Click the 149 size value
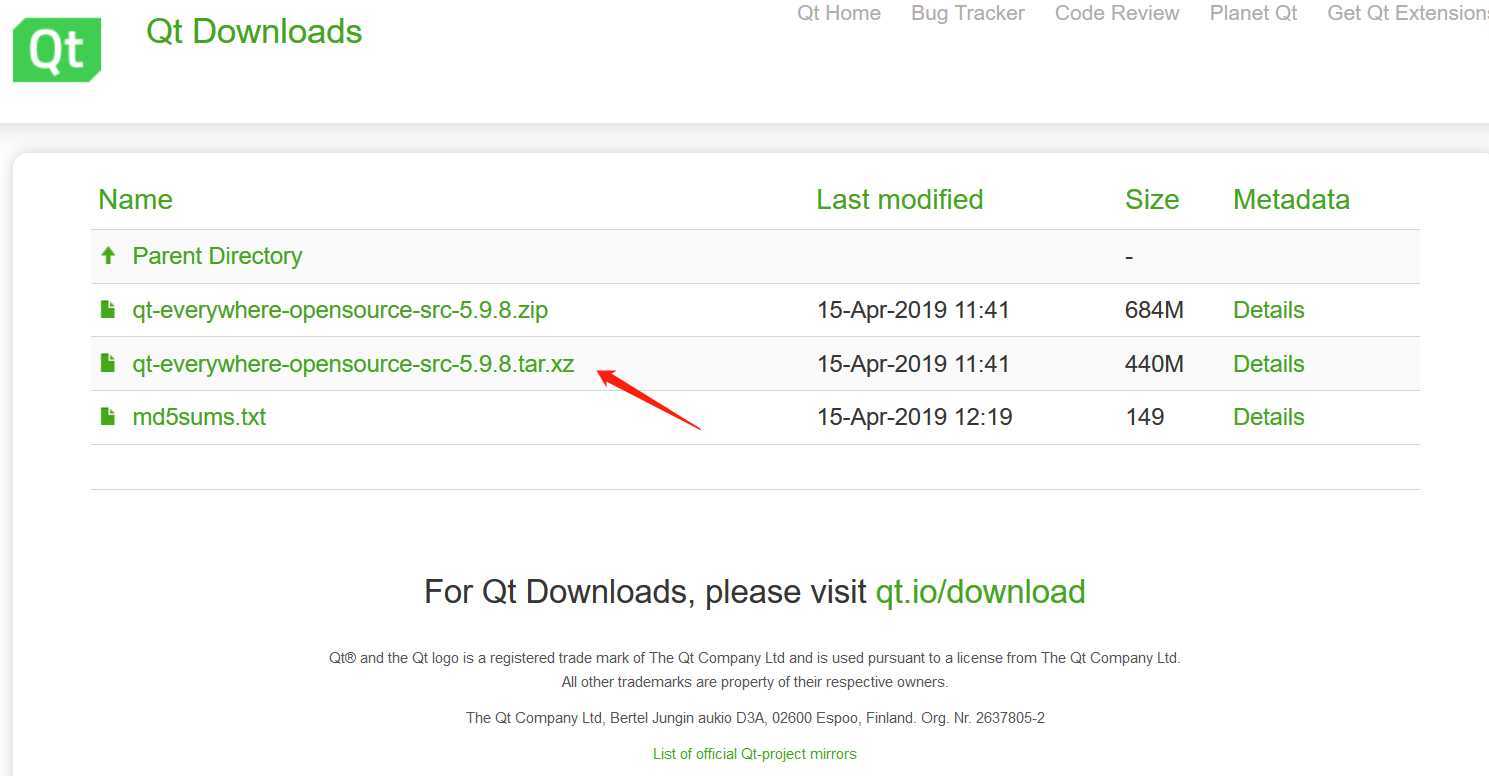Image resolution: width=1489 pixels, height=776 pixels. click(x=1144, y=417)
